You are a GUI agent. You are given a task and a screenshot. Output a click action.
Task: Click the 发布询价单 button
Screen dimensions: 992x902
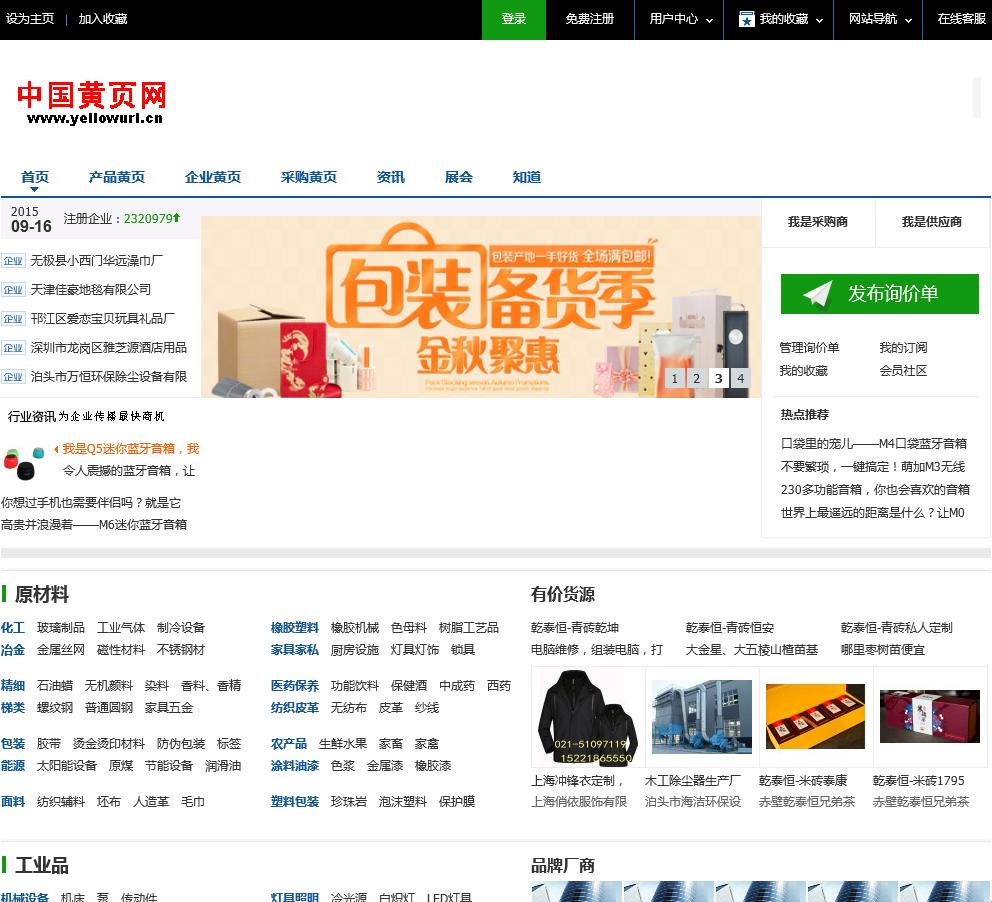880,293
